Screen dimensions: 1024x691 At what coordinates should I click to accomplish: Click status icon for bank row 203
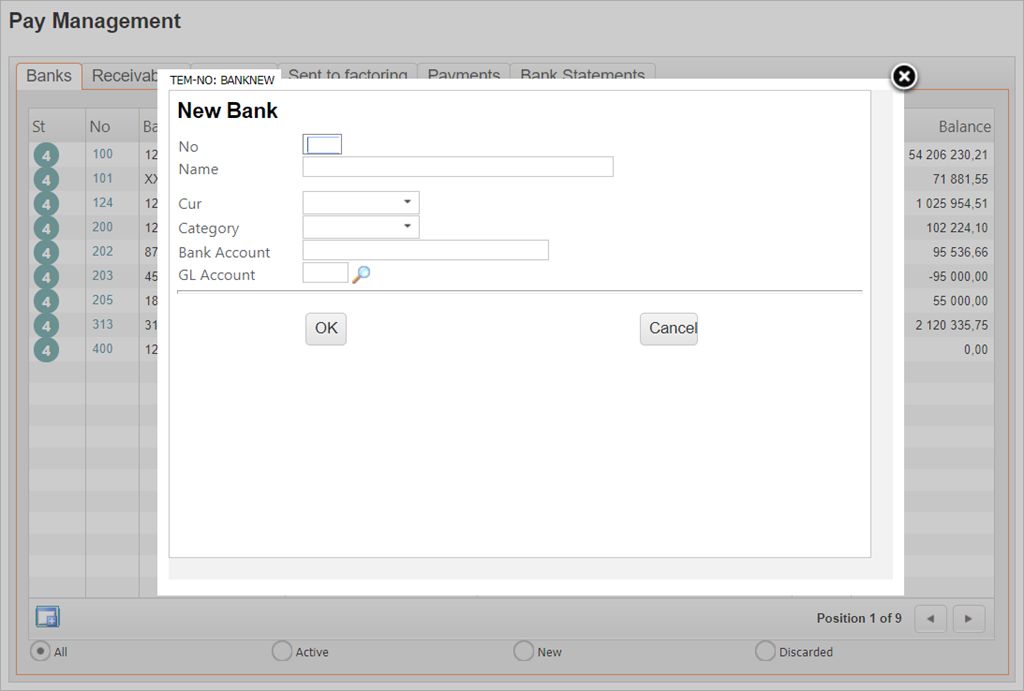(46, 277)
